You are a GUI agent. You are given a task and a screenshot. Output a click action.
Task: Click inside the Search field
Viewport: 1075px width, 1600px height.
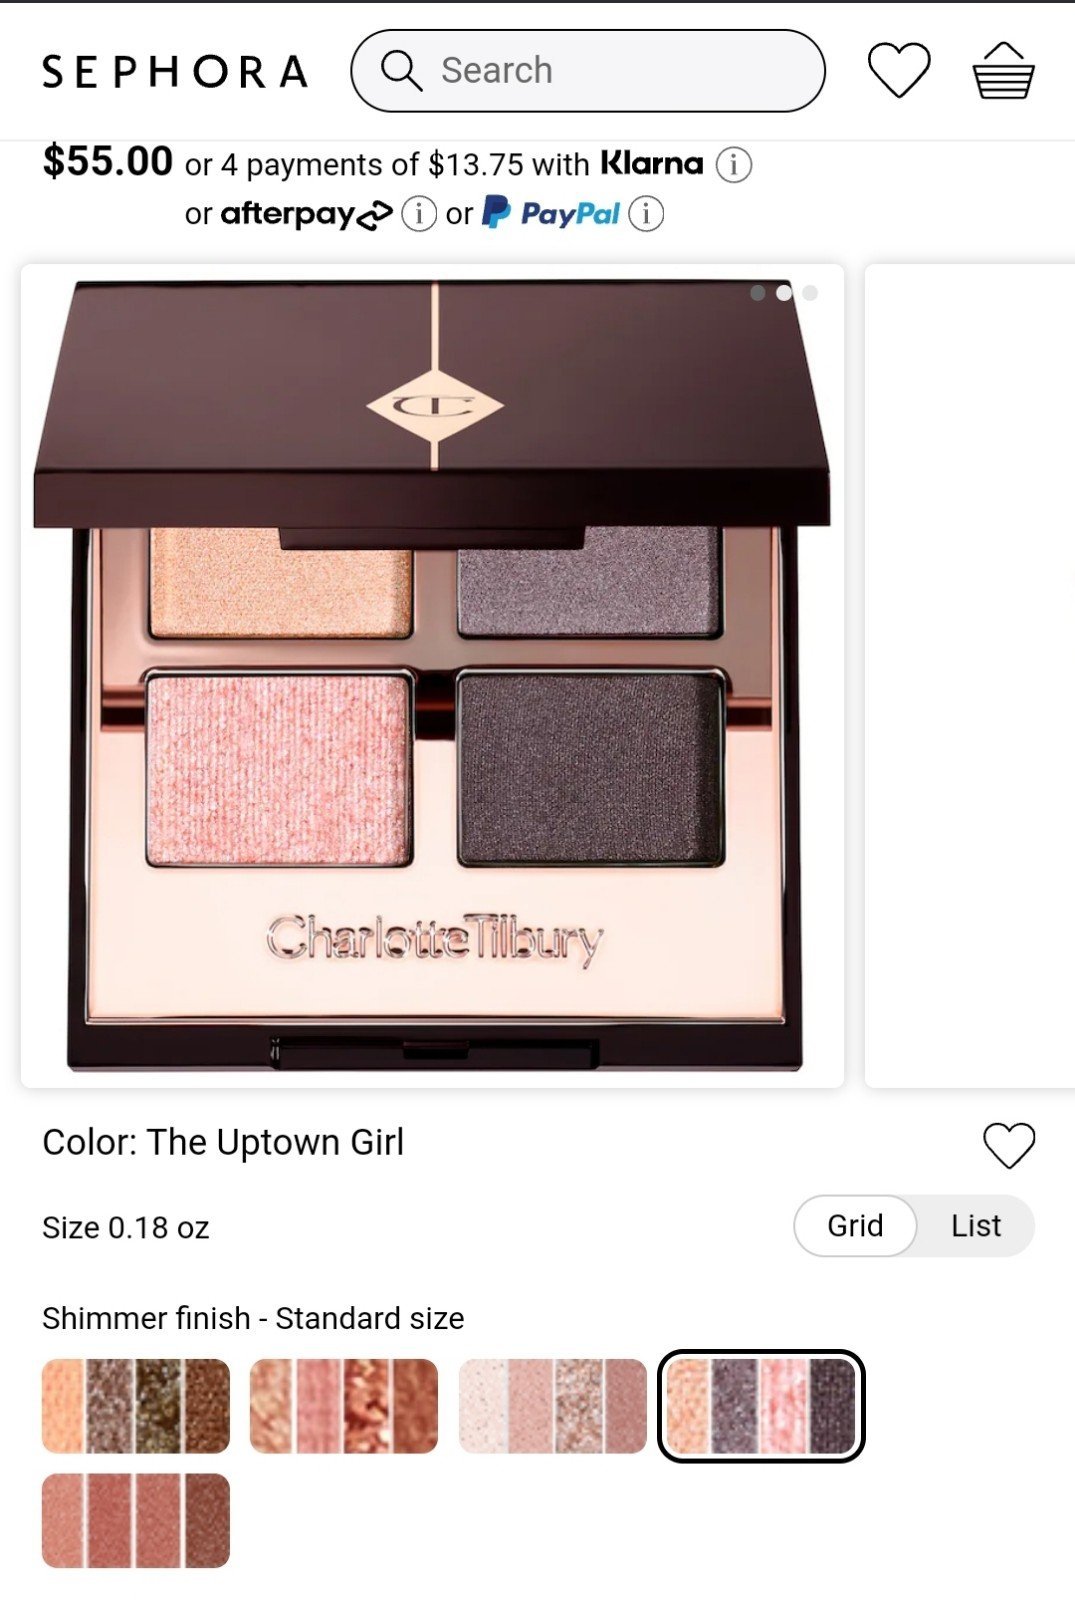pos(588,71)
